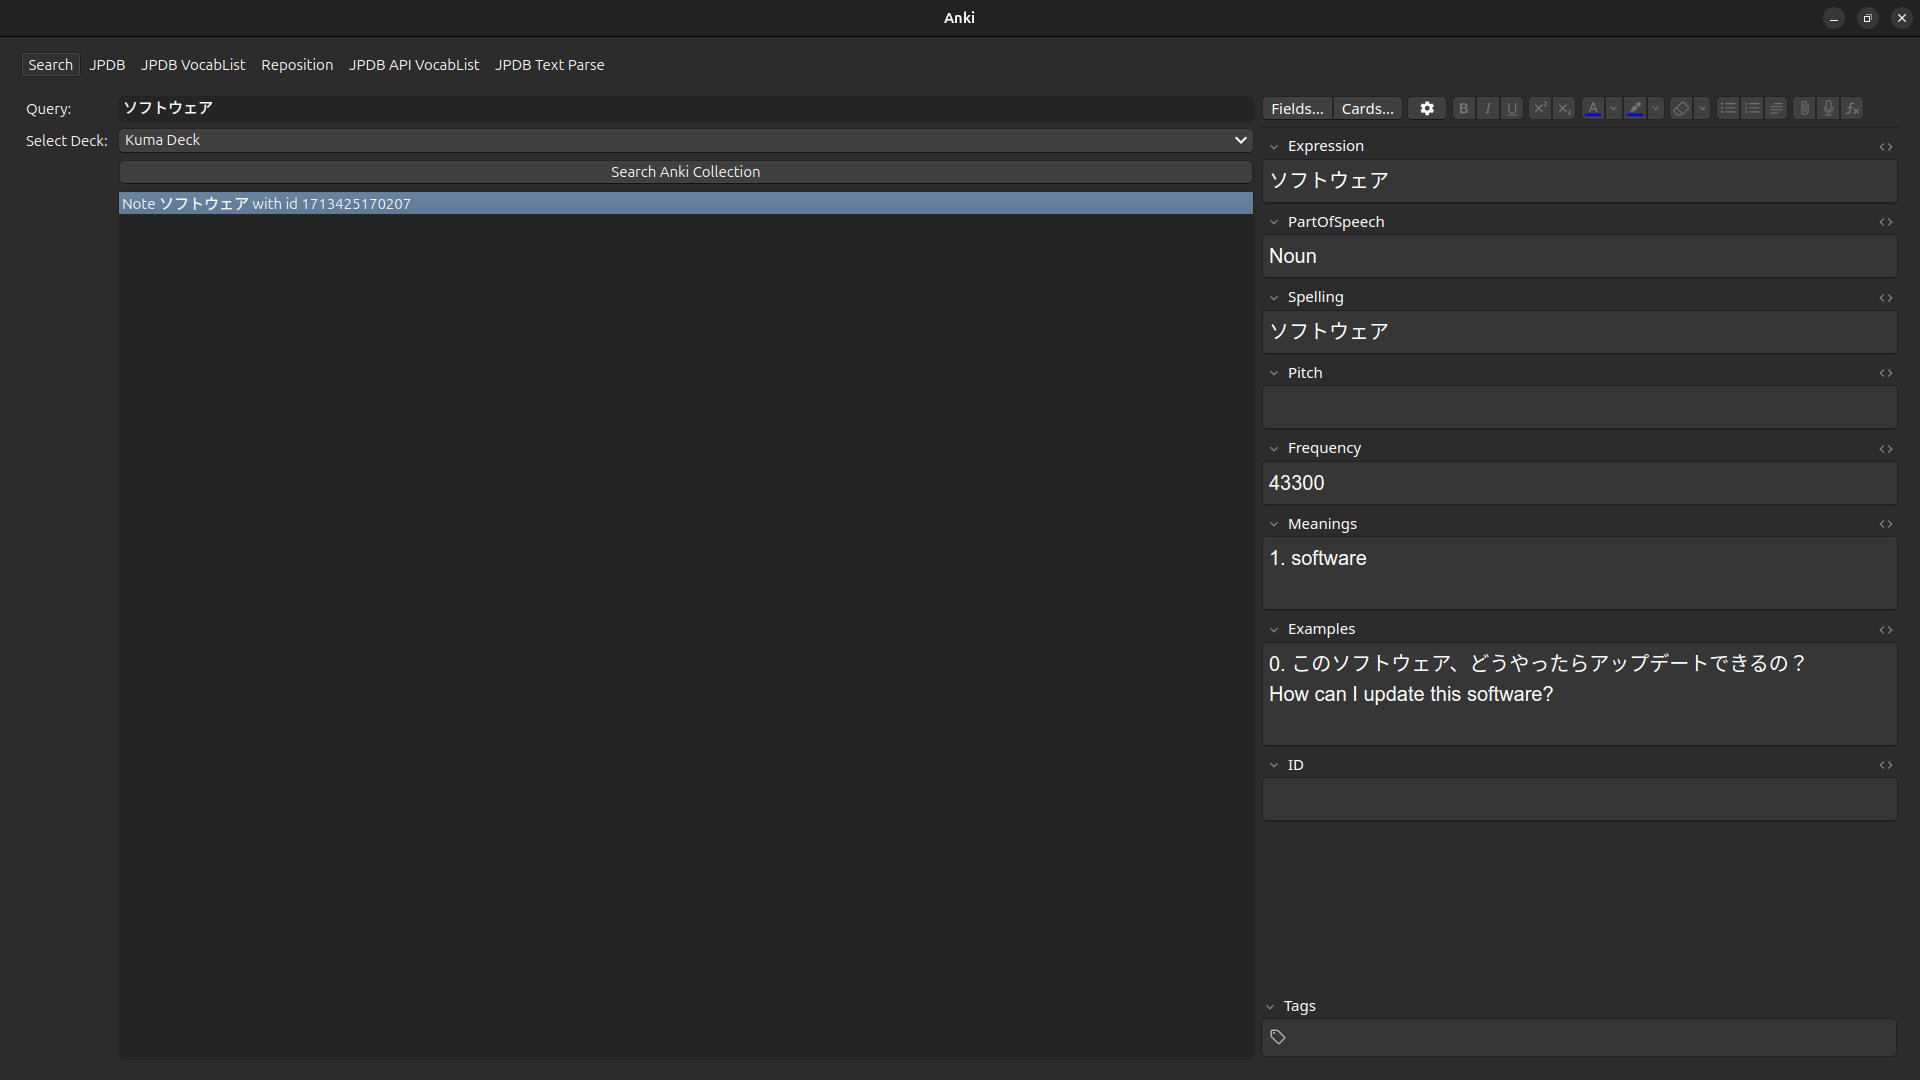
Task: Switch to the JPDB tab
Action: [x=107, y=65]
